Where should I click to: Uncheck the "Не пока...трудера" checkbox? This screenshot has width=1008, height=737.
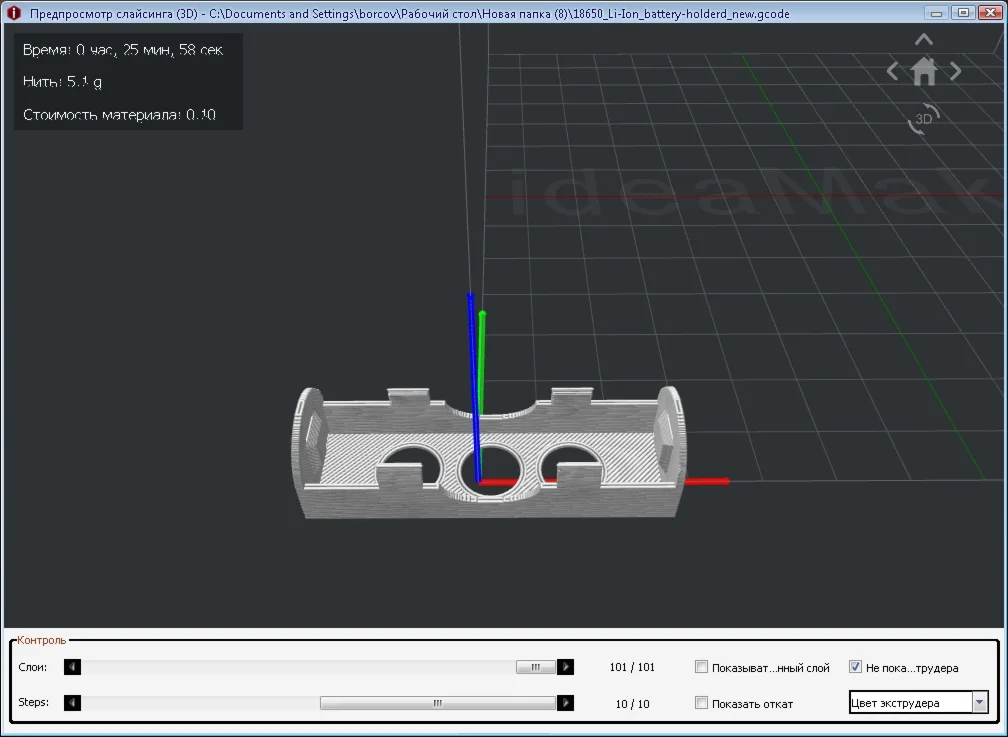(856, 667)
